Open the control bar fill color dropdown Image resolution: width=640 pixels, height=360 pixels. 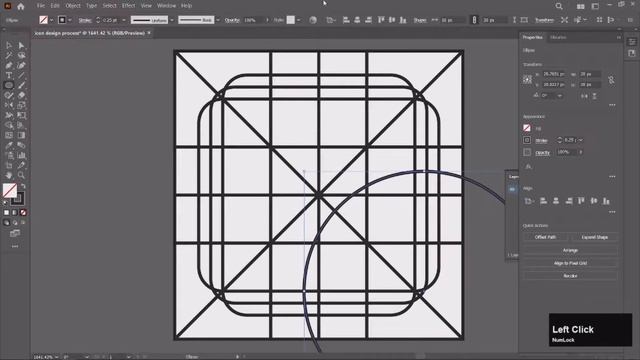pos(51,20)
